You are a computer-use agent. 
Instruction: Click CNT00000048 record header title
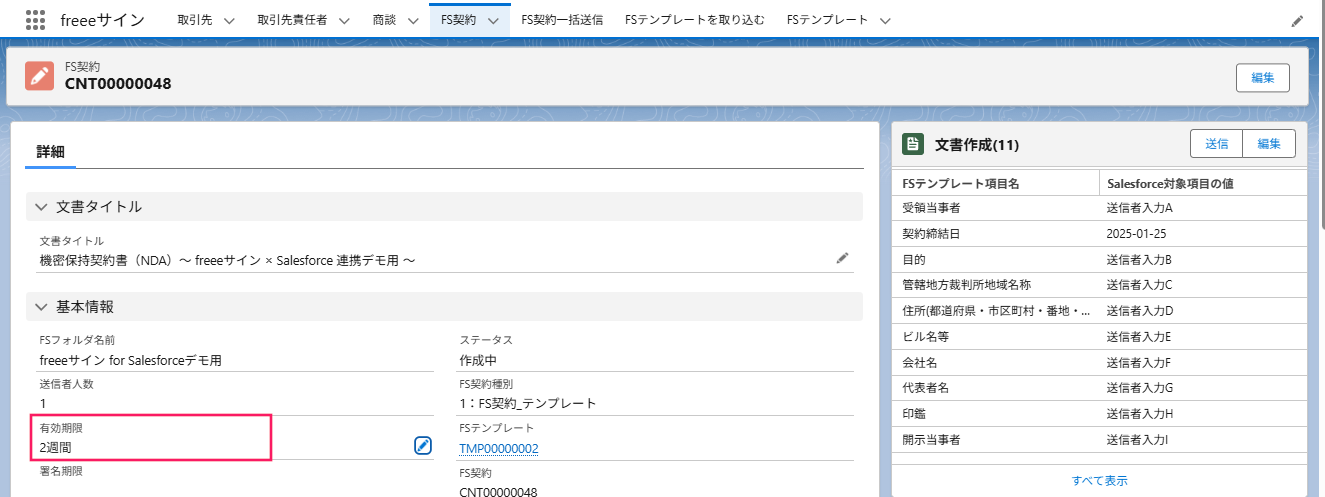[x=118, y=83]
